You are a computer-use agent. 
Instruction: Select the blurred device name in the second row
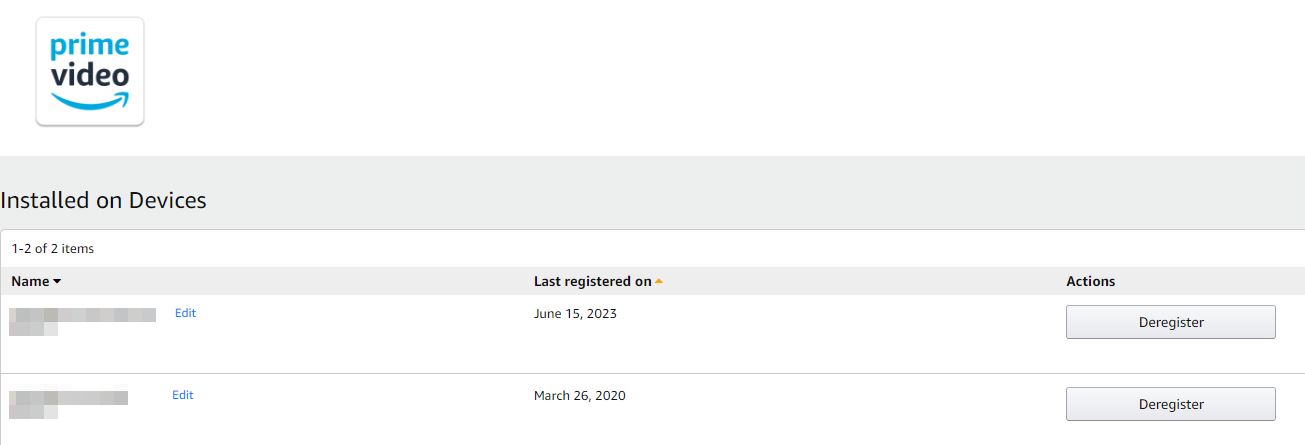69,397
